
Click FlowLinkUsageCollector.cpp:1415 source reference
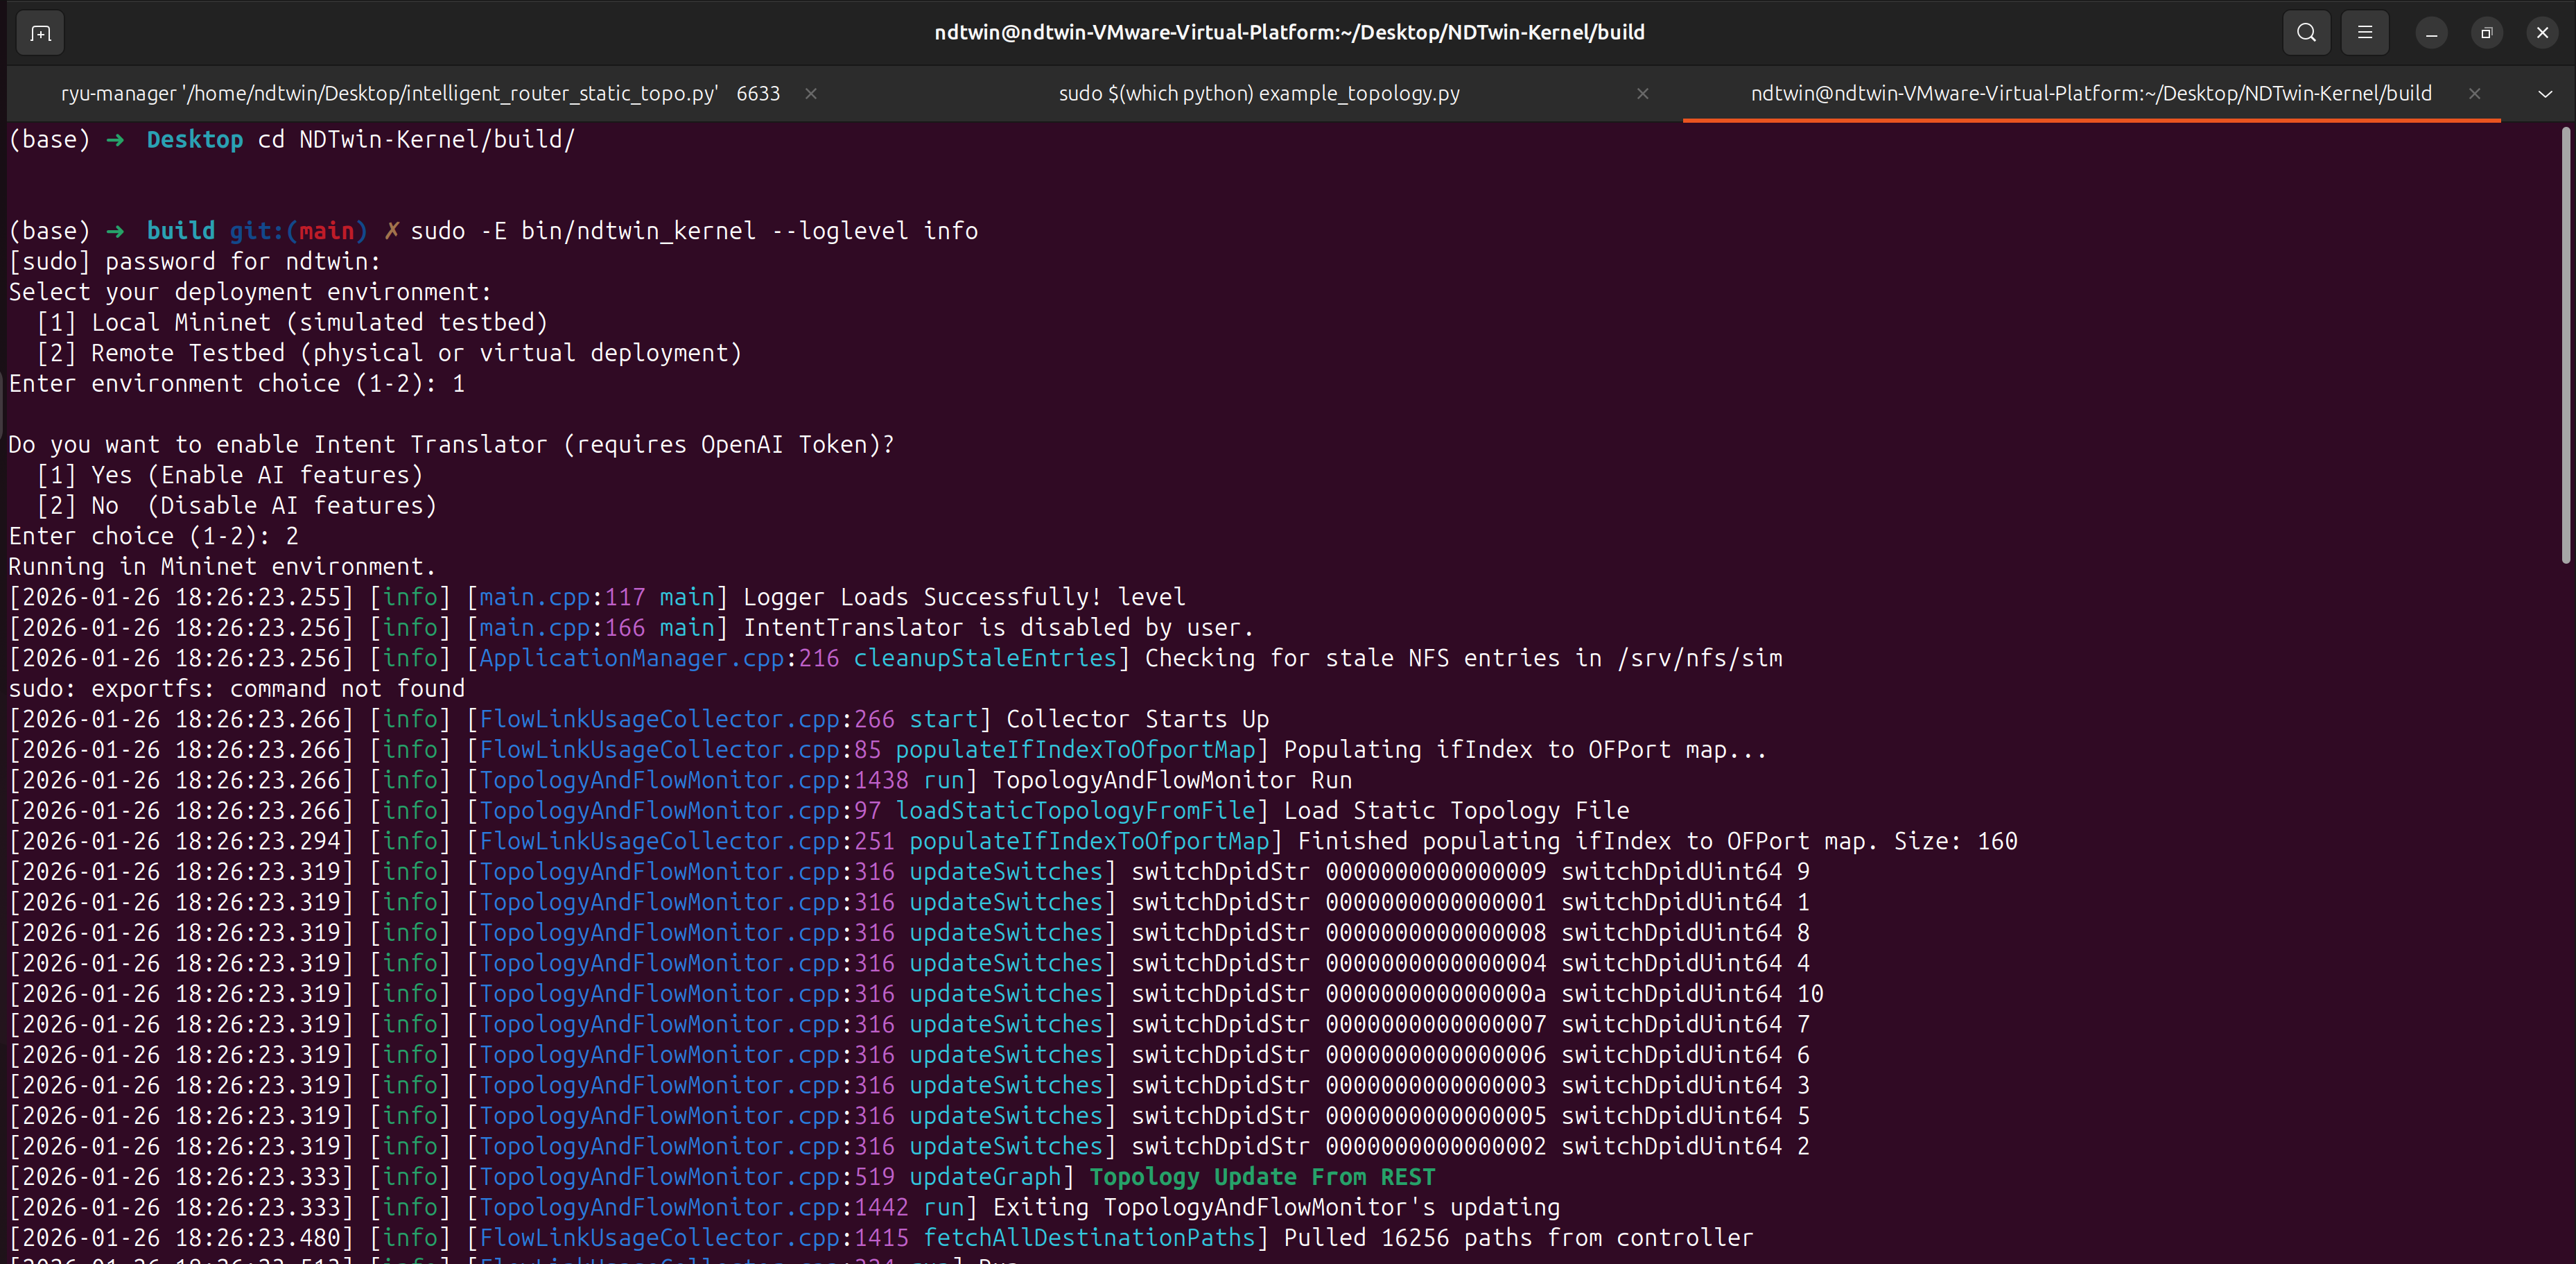pyautogui.click(x=694, y=1238)
